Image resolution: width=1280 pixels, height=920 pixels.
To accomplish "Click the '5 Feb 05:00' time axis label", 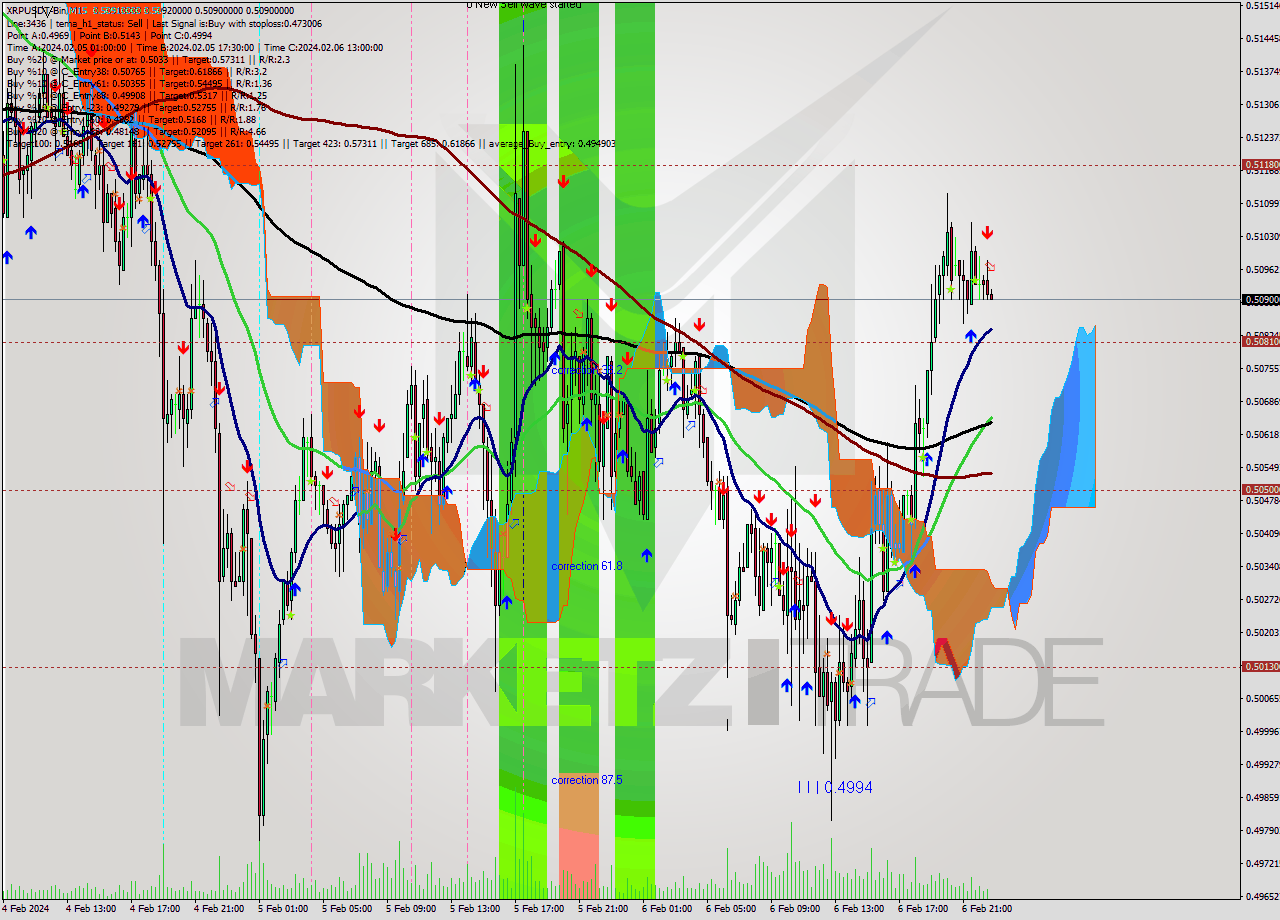I will [347, 909].
